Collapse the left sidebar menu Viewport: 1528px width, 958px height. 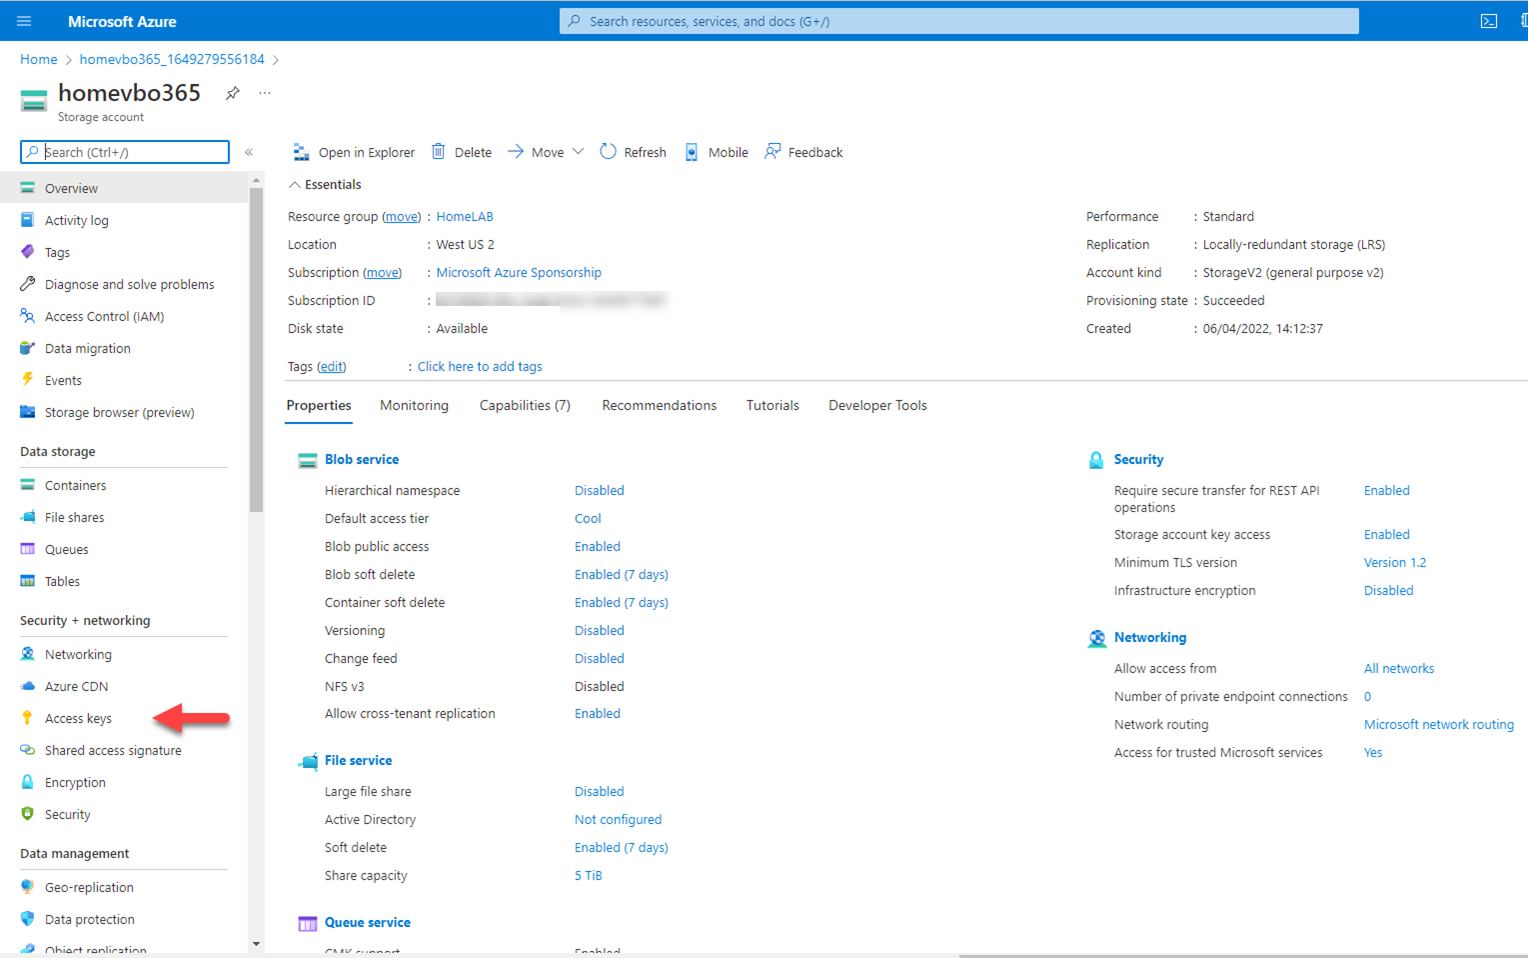[x=249, y=152]
